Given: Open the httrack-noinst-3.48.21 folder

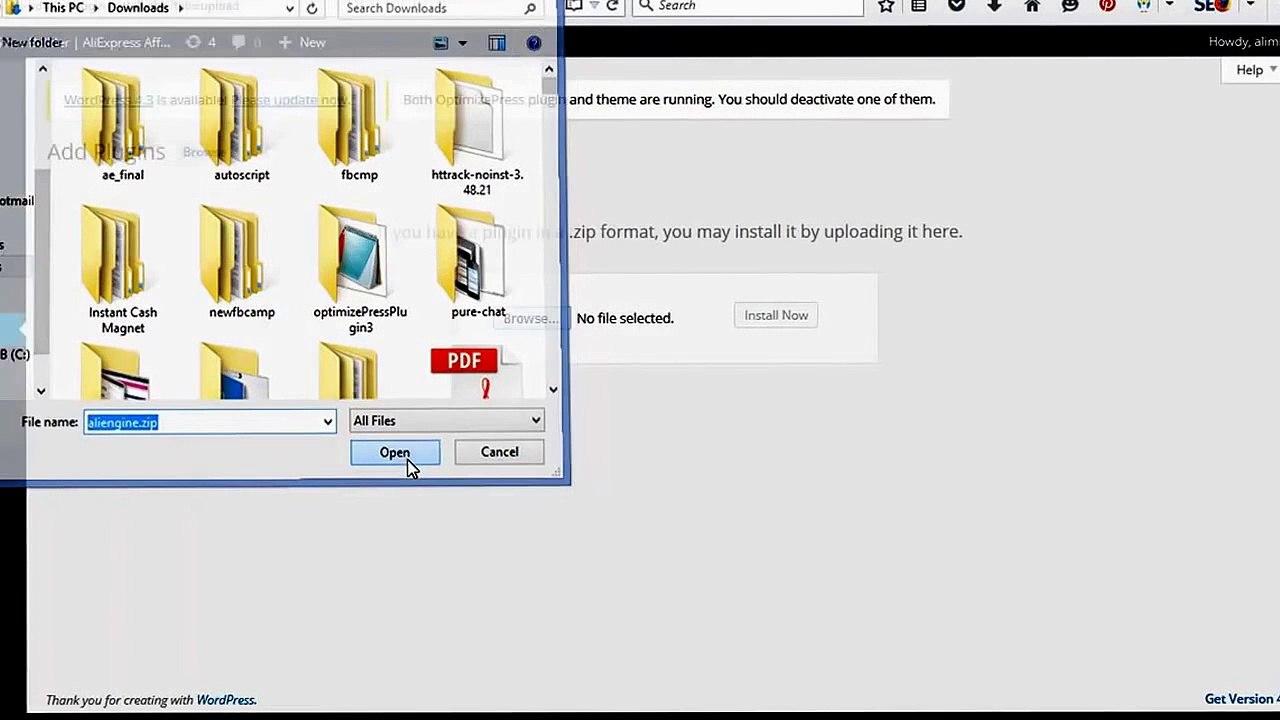Looking at the screenshot, I should tap(477, 132).
